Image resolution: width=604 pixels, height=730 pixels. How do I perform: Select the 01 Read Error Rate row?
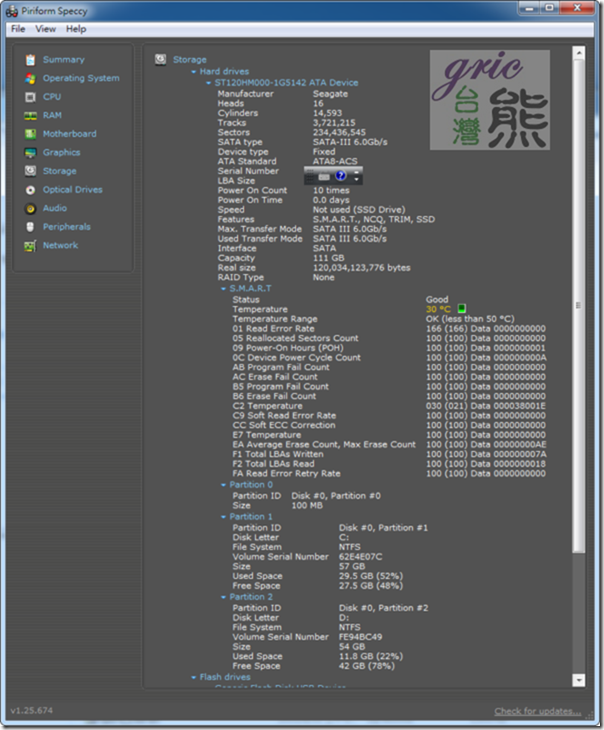[x=389, y=329]
